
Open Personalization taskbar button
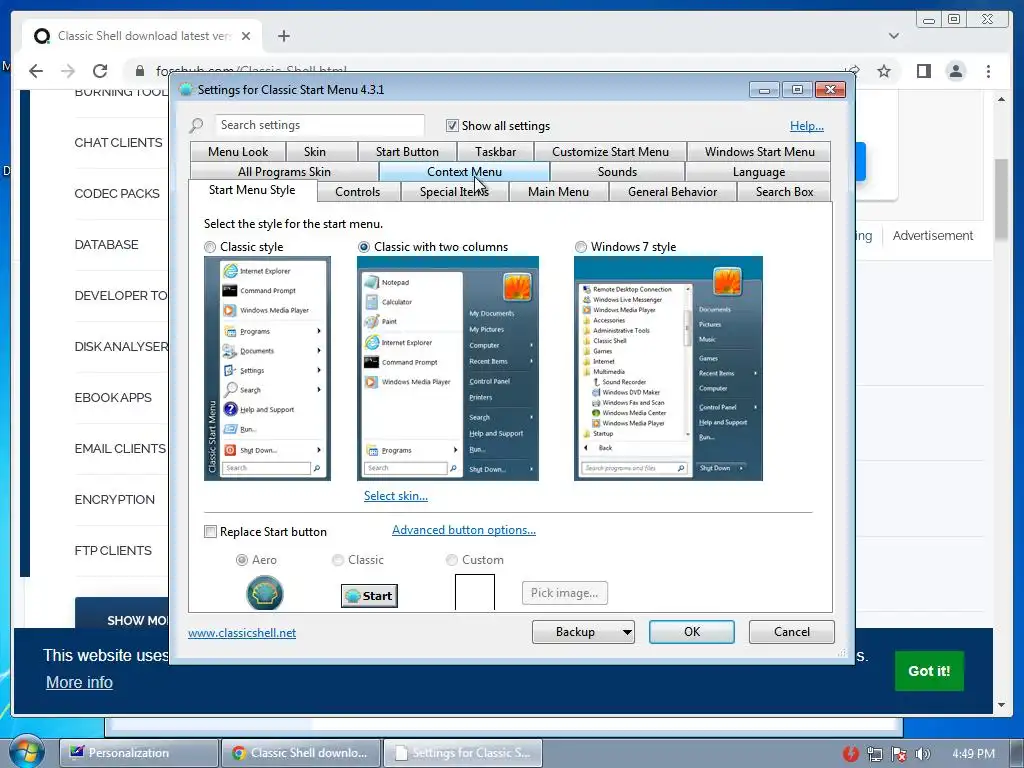pyautogui.click(x=138, y=753)
